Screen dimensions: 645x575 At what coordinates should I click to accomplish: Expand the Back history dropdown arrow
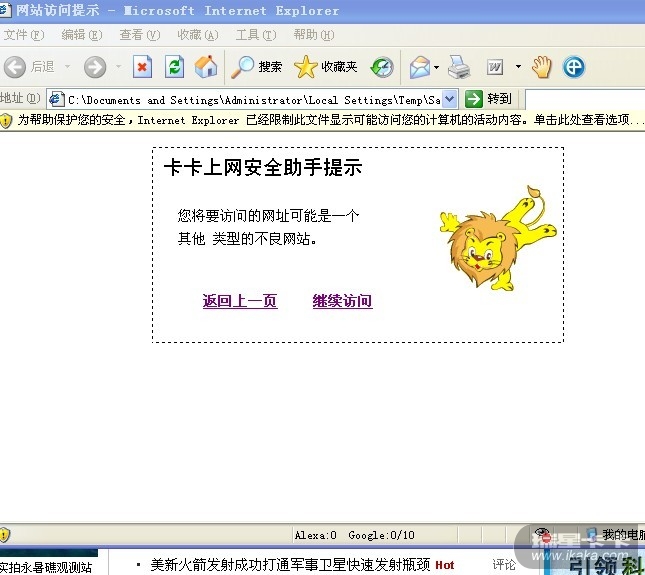[67, 66]
